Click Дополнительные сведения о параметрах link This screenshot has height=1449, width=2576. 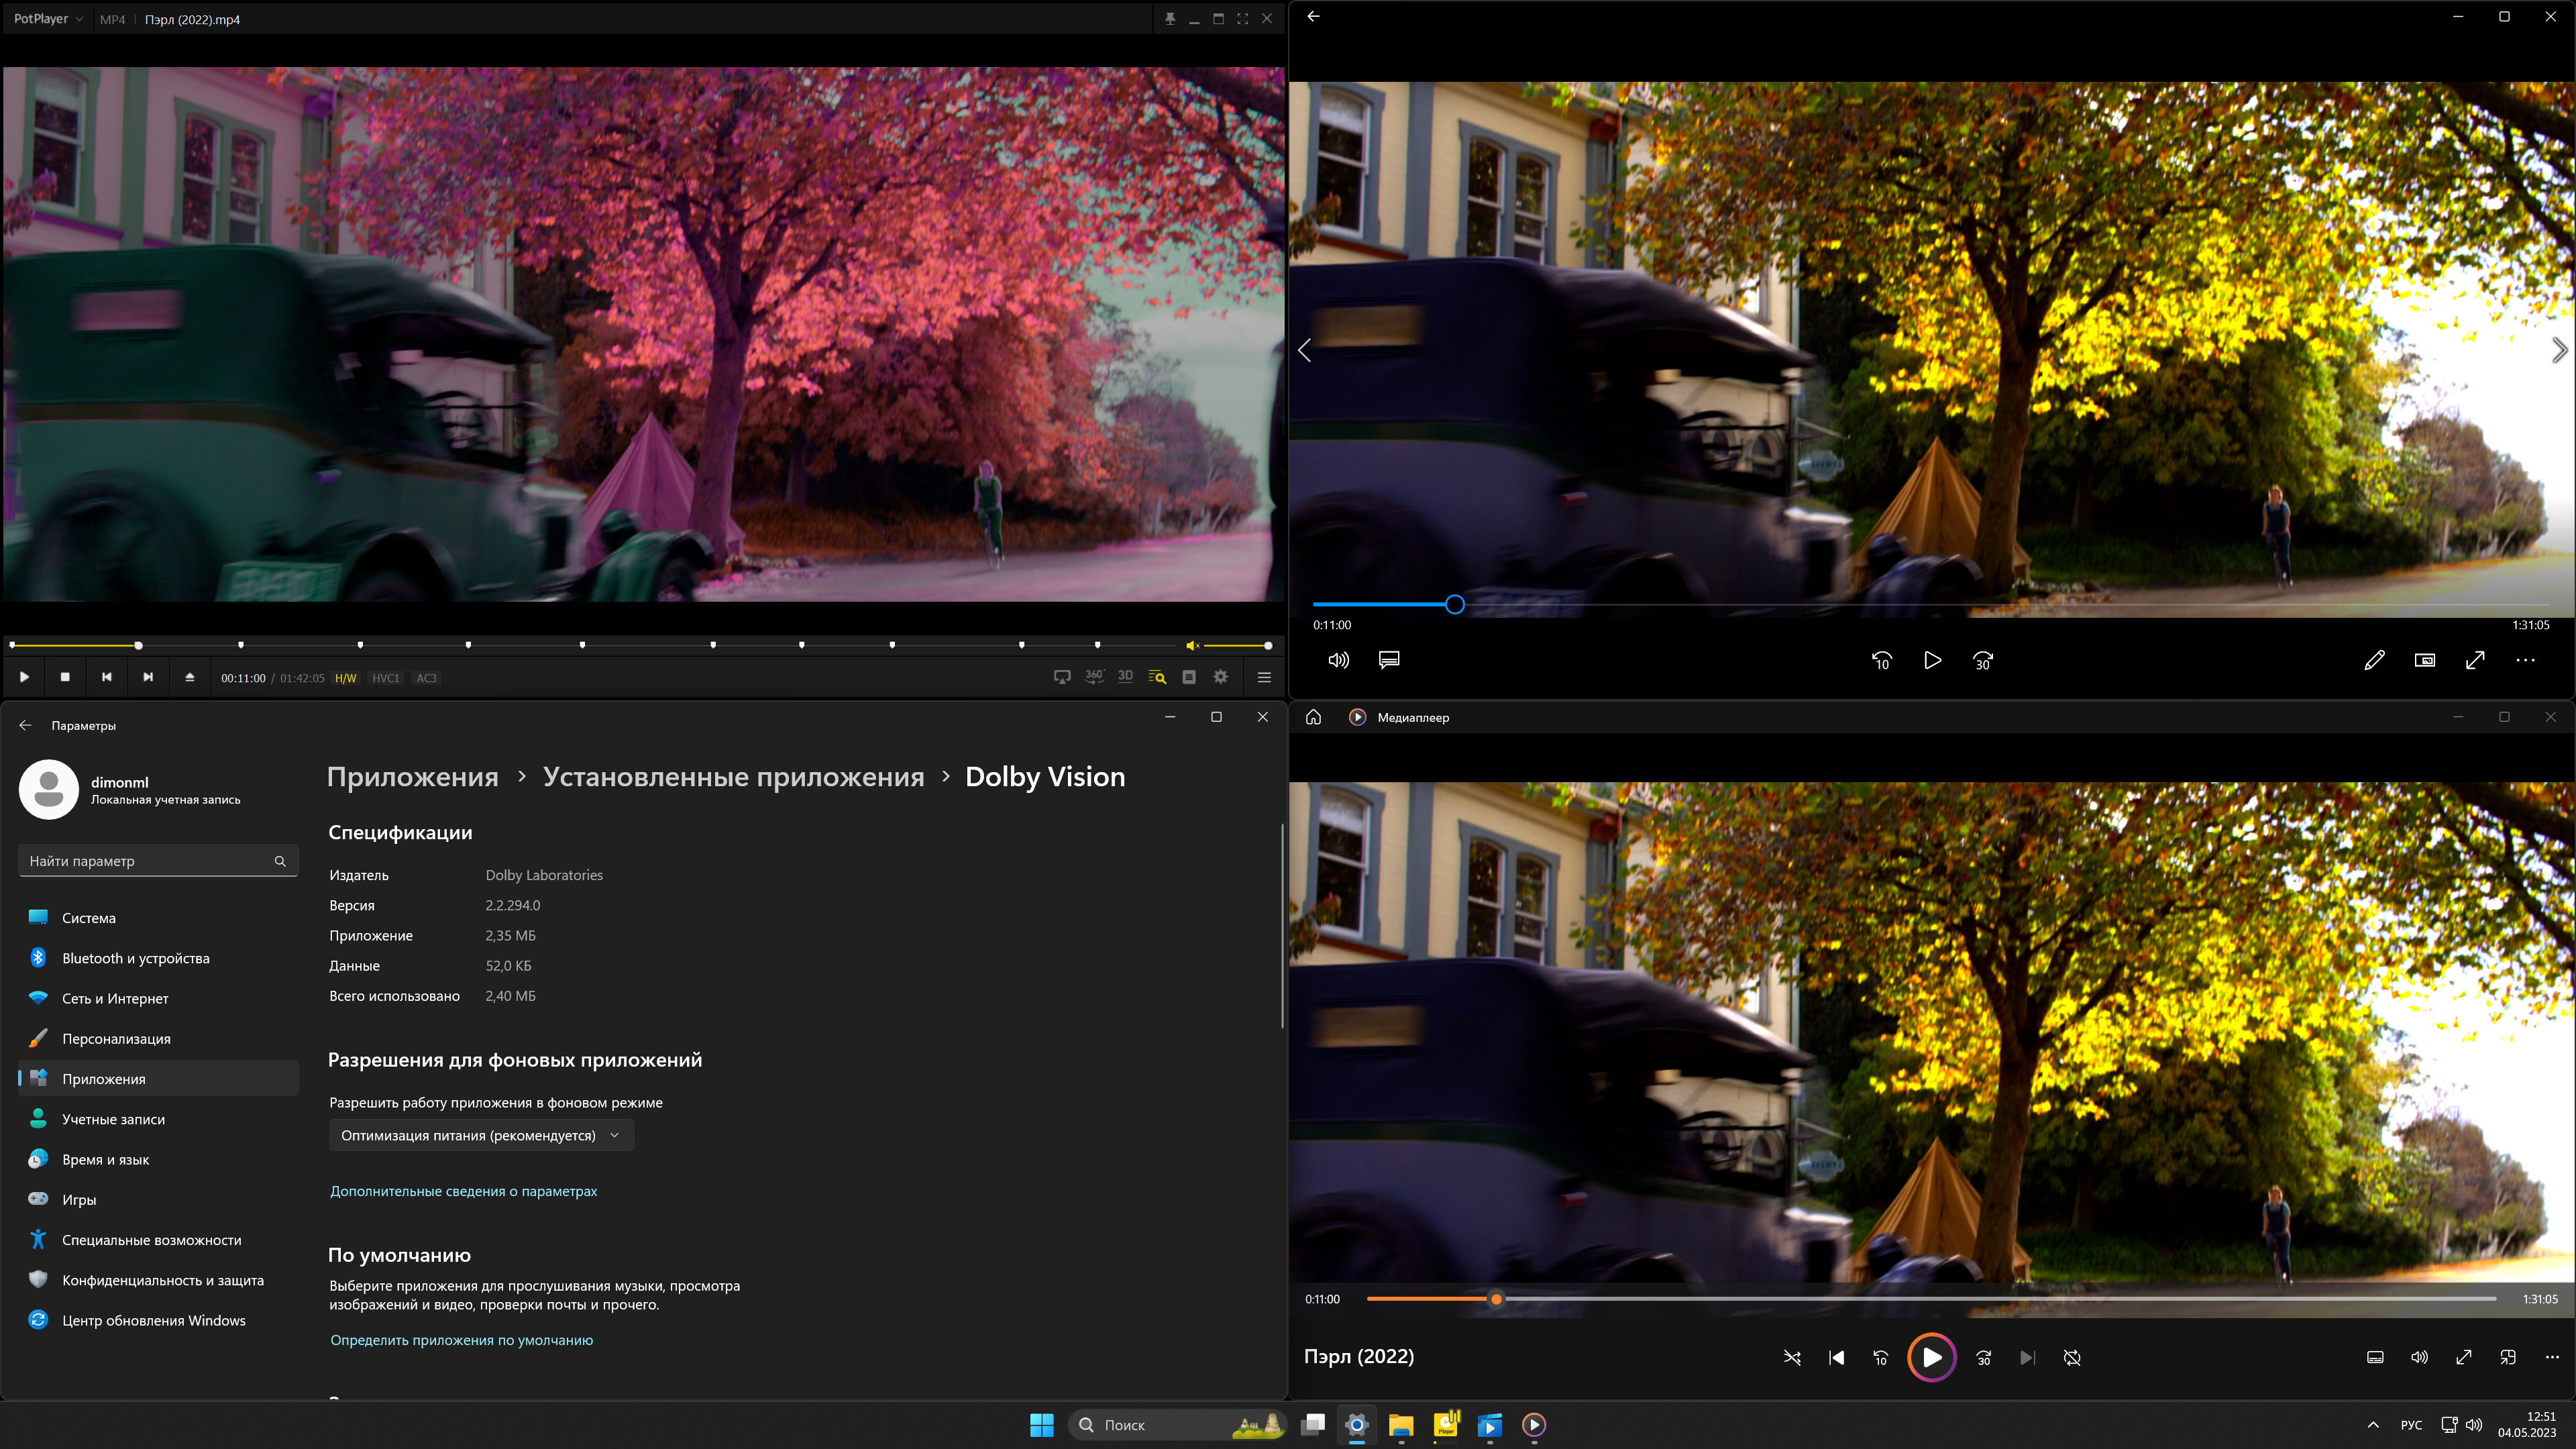click(463, 1191)
